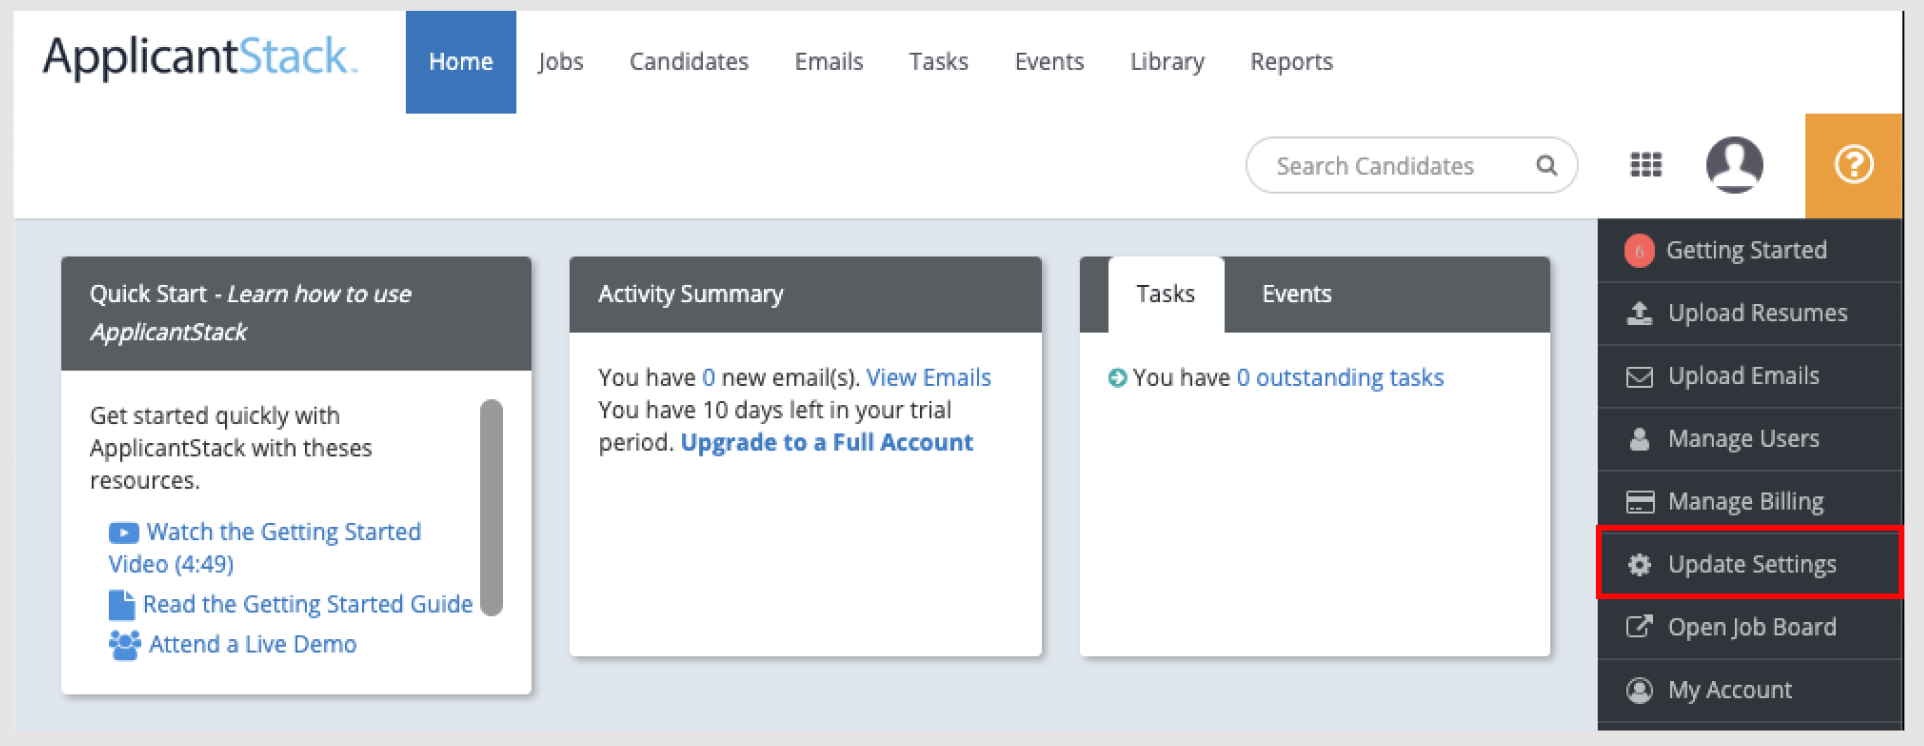Open the apps grid icon
The height and width of the screenshot is (746, 1924).
[x=1646, y=165]
